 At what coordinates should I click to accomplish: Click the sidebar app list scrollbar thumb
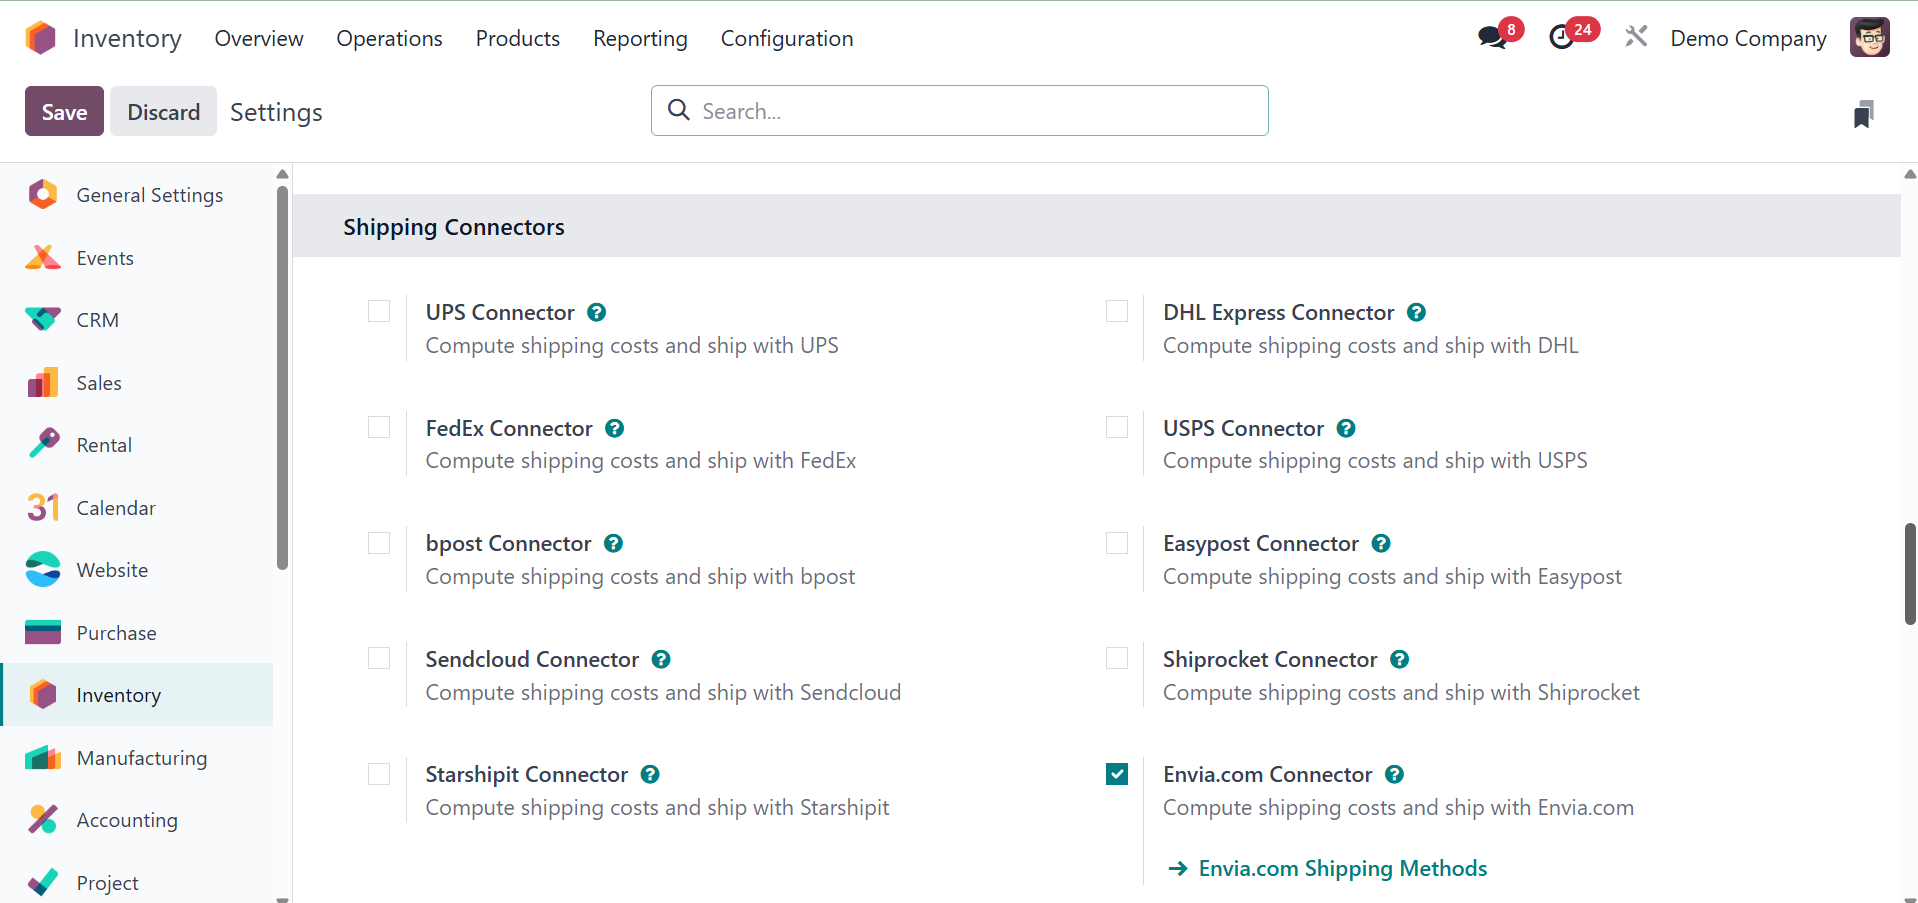tap(282, 377)
